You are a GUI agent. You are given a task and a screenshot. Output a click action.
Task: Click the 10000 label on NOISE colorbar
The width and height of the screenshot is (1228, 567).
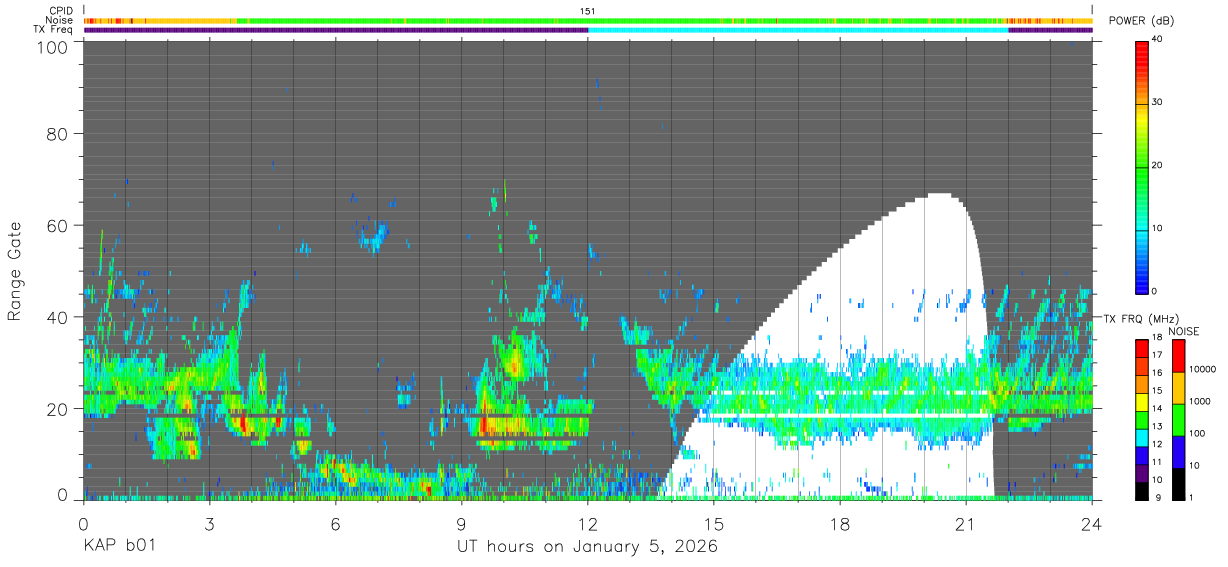tap(1203, 370)
